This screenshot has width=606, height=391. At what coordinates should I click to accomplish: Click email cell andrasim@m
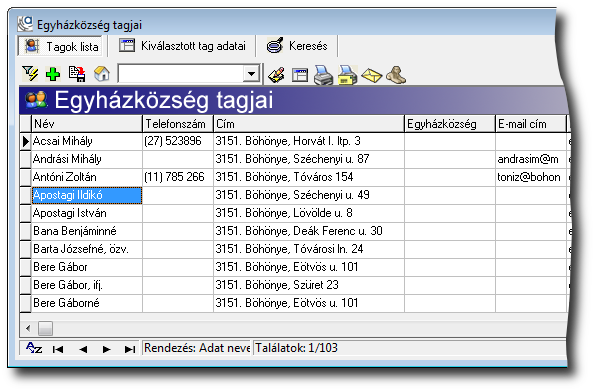point(530,159)
